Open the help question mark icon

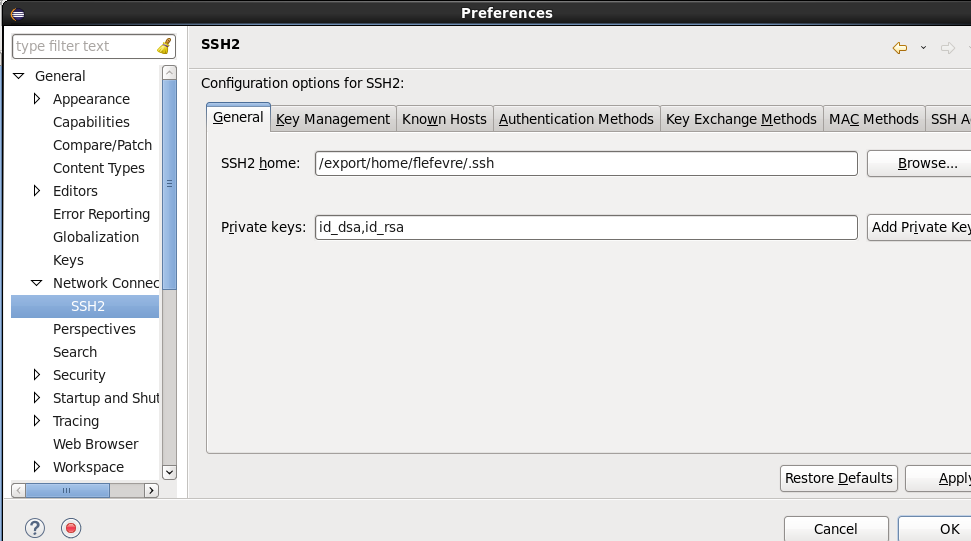click(35, 528)
